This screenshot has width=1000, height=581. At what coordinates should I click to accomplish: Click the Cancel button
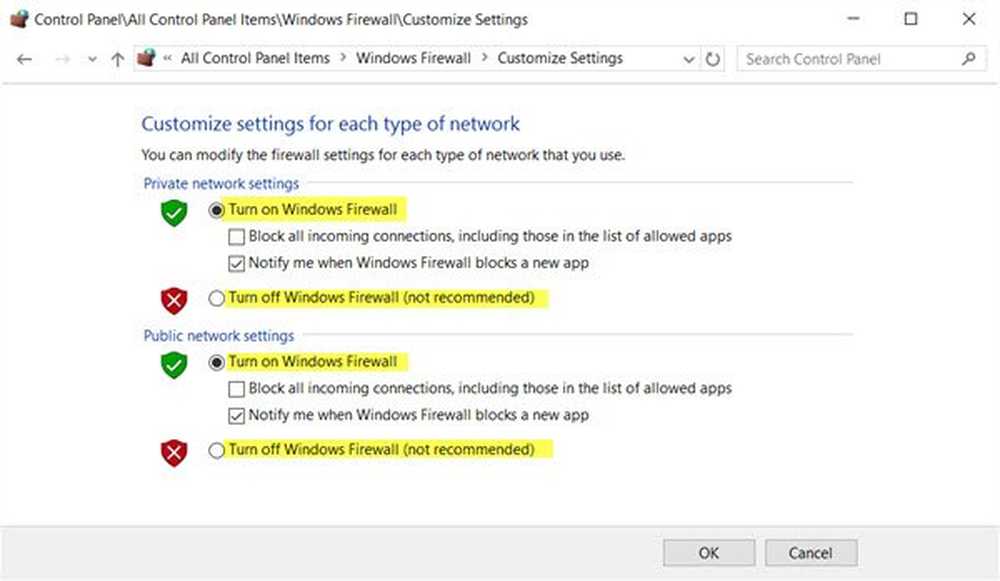pos(811,553)
